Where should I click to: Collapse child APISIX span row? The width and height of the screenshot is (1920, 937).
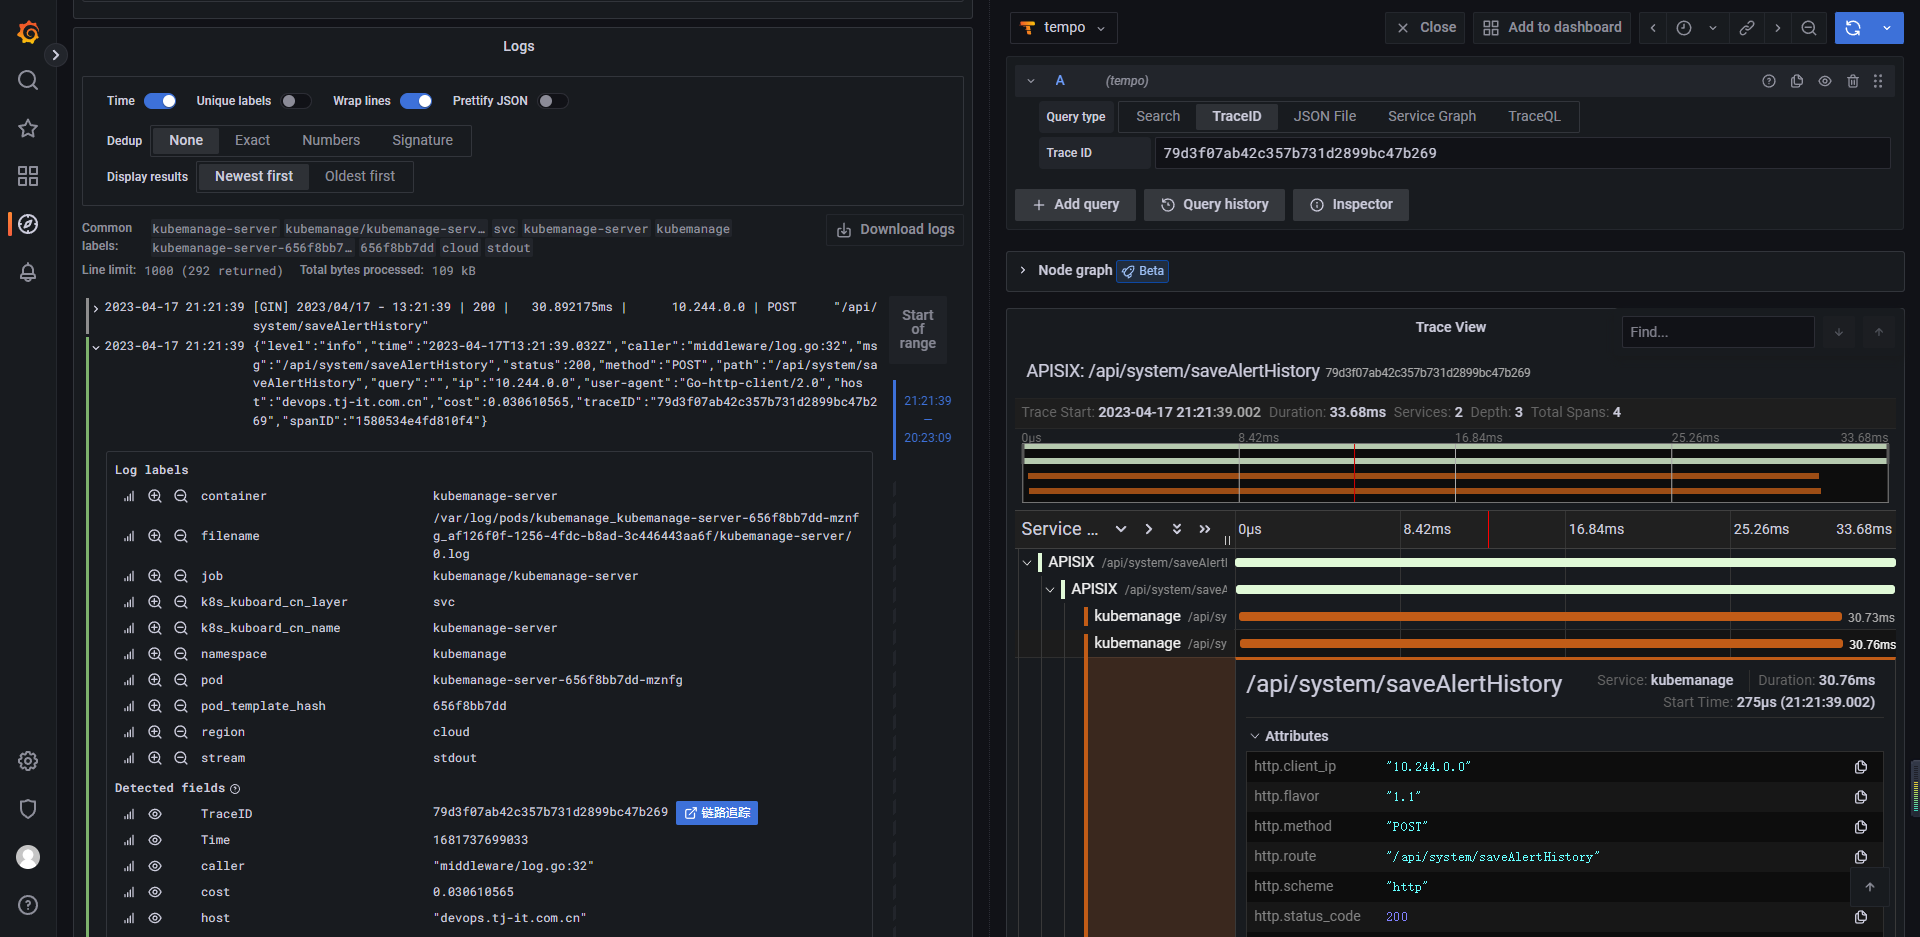[x=1050, y=590]
